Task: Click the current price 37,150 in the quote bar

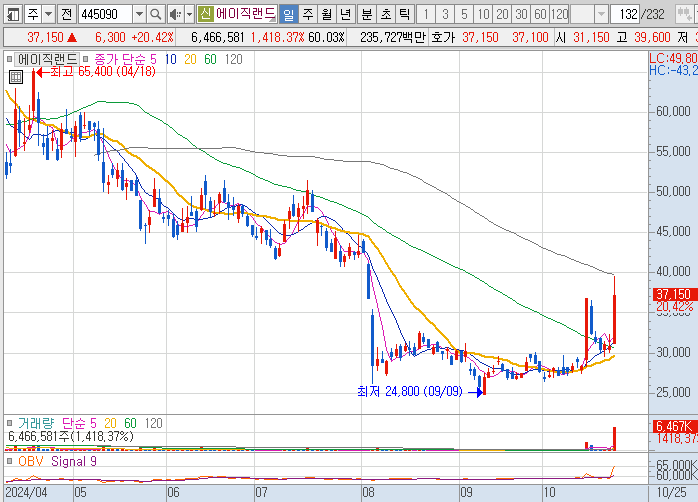Action: 45,37
